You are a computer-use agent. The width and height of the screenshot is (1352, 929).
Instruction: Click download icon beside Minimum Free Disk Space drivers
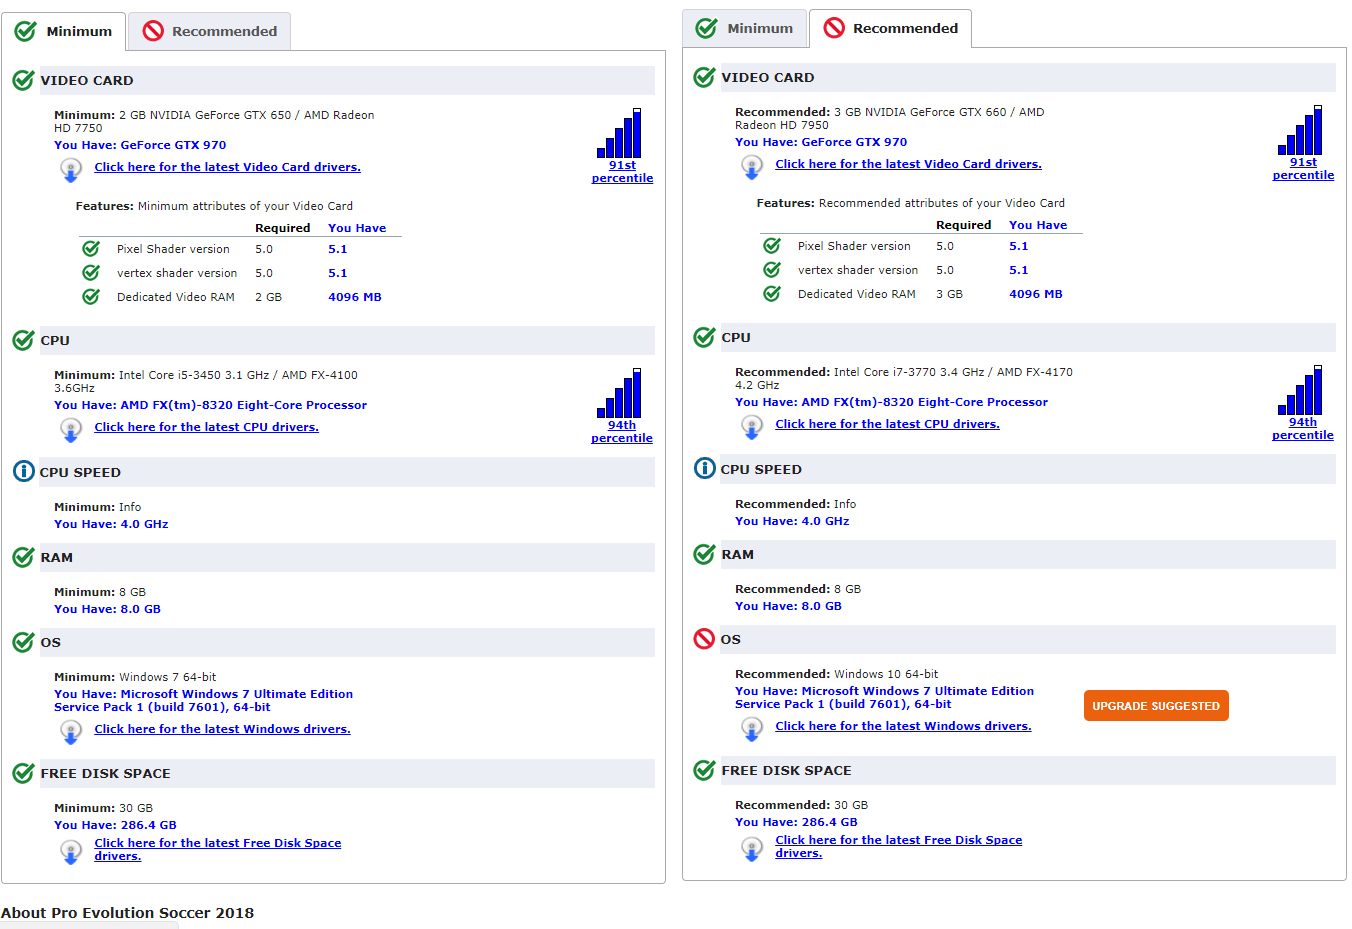(71, 851)
